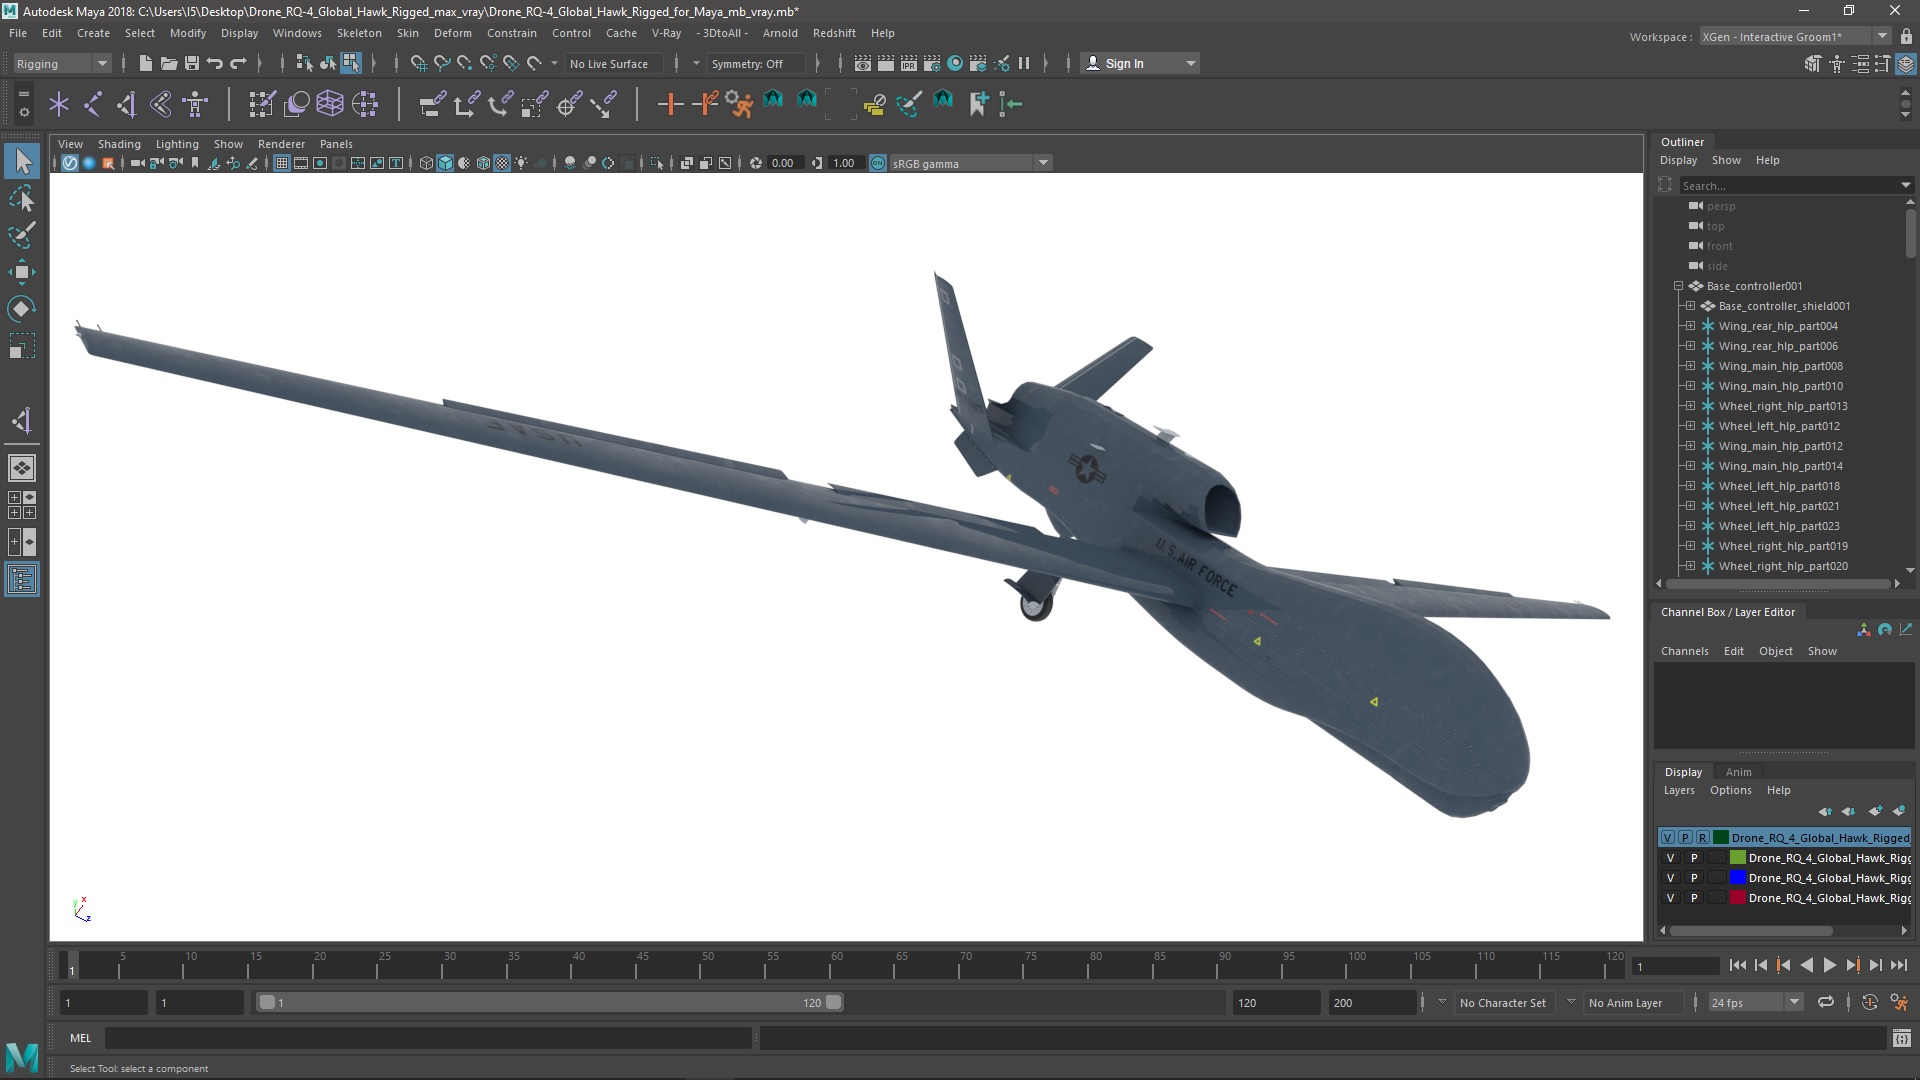Screen dimensions: 1920x1080
Task: Select the arrow Select Tool in toolbox
Action: (x=22, y=161)
